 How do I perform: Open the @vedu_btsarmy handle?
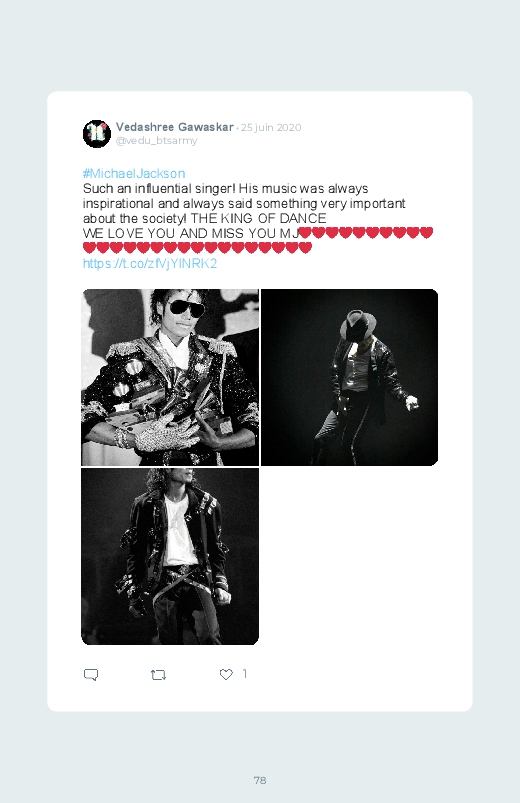click(156, 140)
